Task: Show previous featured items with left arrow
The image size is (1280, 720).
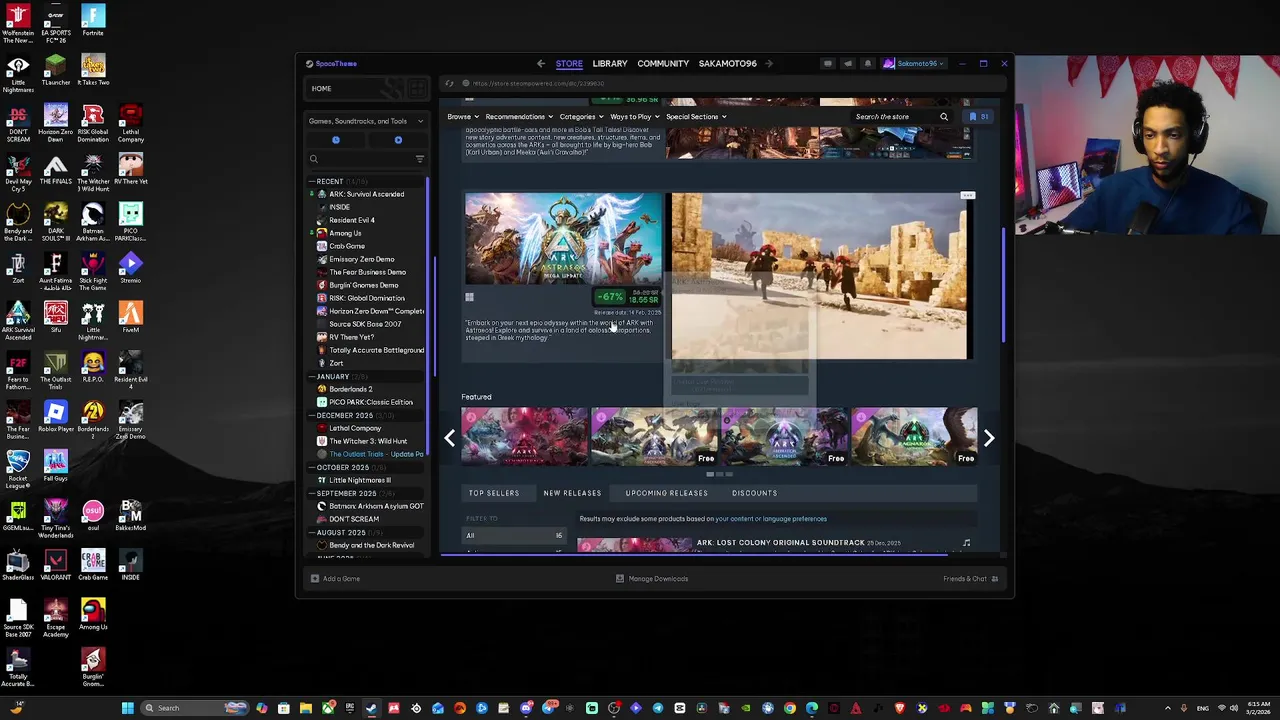Action: click(x=450, y=438)
